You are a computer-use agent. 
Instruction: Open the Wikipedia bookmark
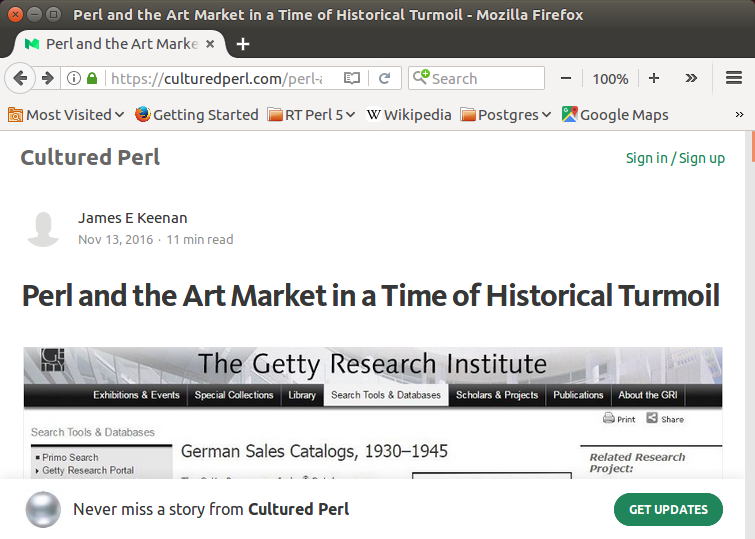409,115
